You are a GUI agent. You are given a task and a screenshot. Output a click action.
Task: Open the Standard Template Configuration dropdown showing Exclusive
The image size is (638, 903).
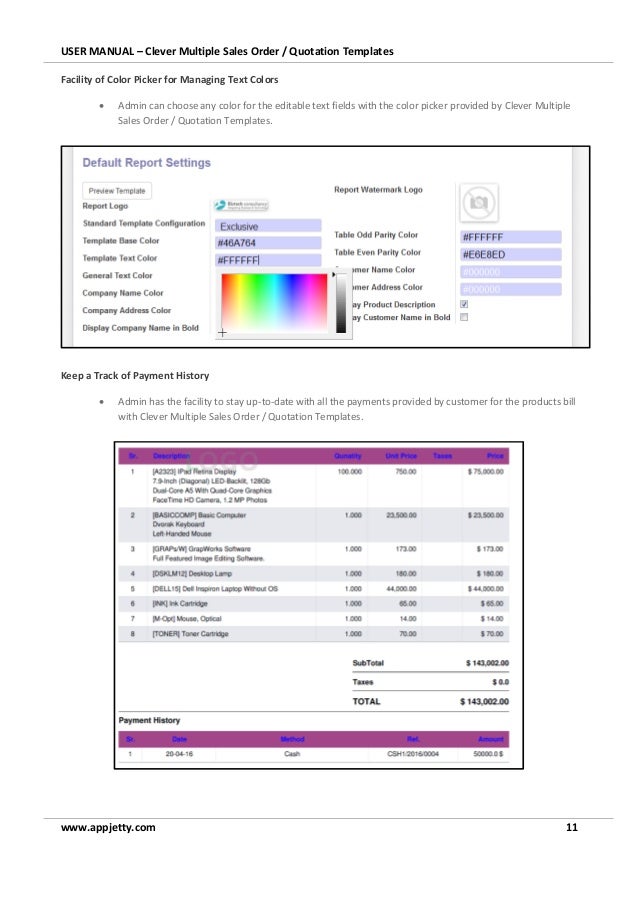(268, 226)
